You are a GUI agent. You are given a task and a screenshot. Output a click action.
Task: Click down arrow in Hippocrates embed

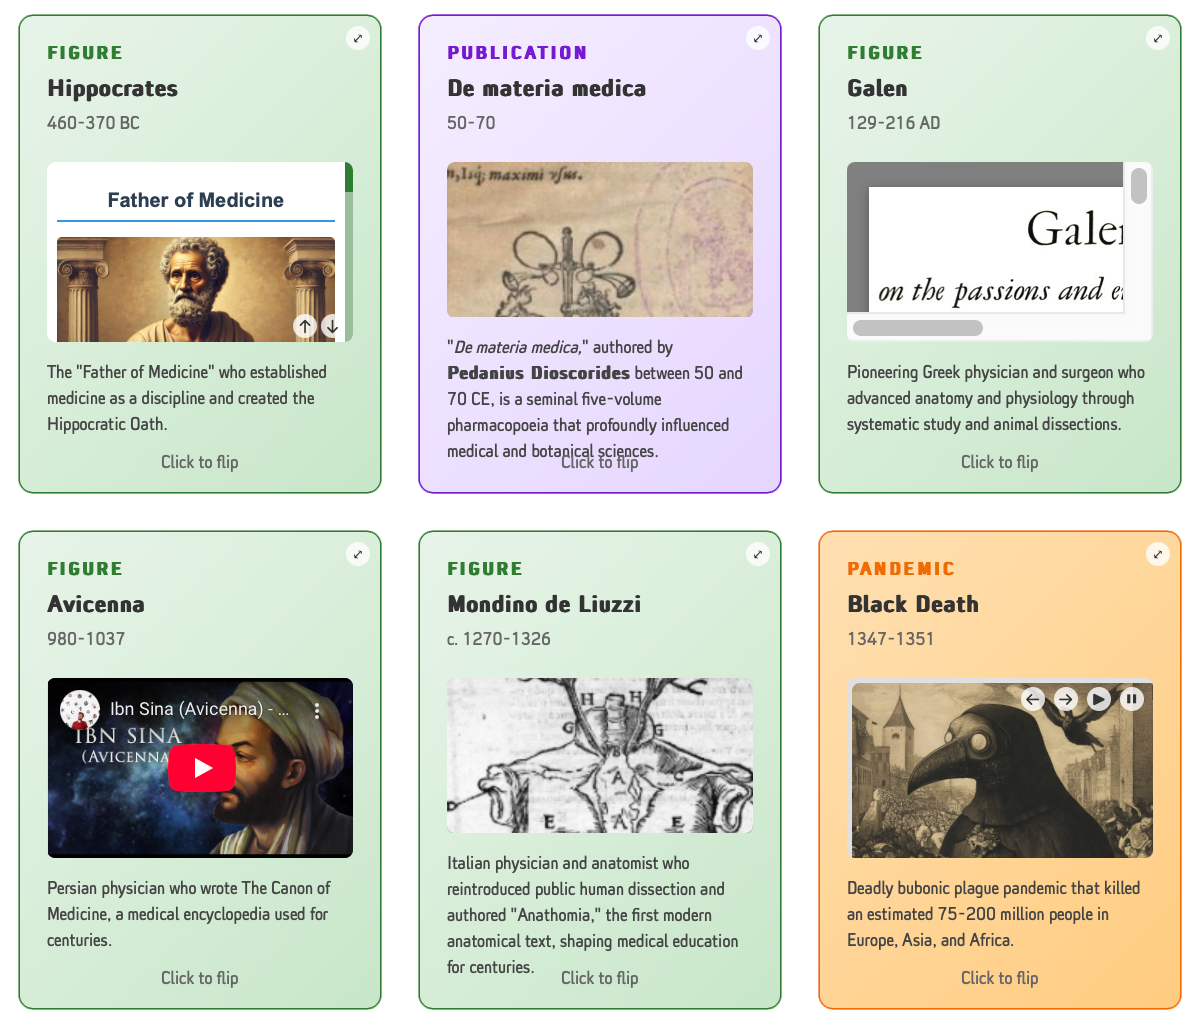[x=332, y=326]
